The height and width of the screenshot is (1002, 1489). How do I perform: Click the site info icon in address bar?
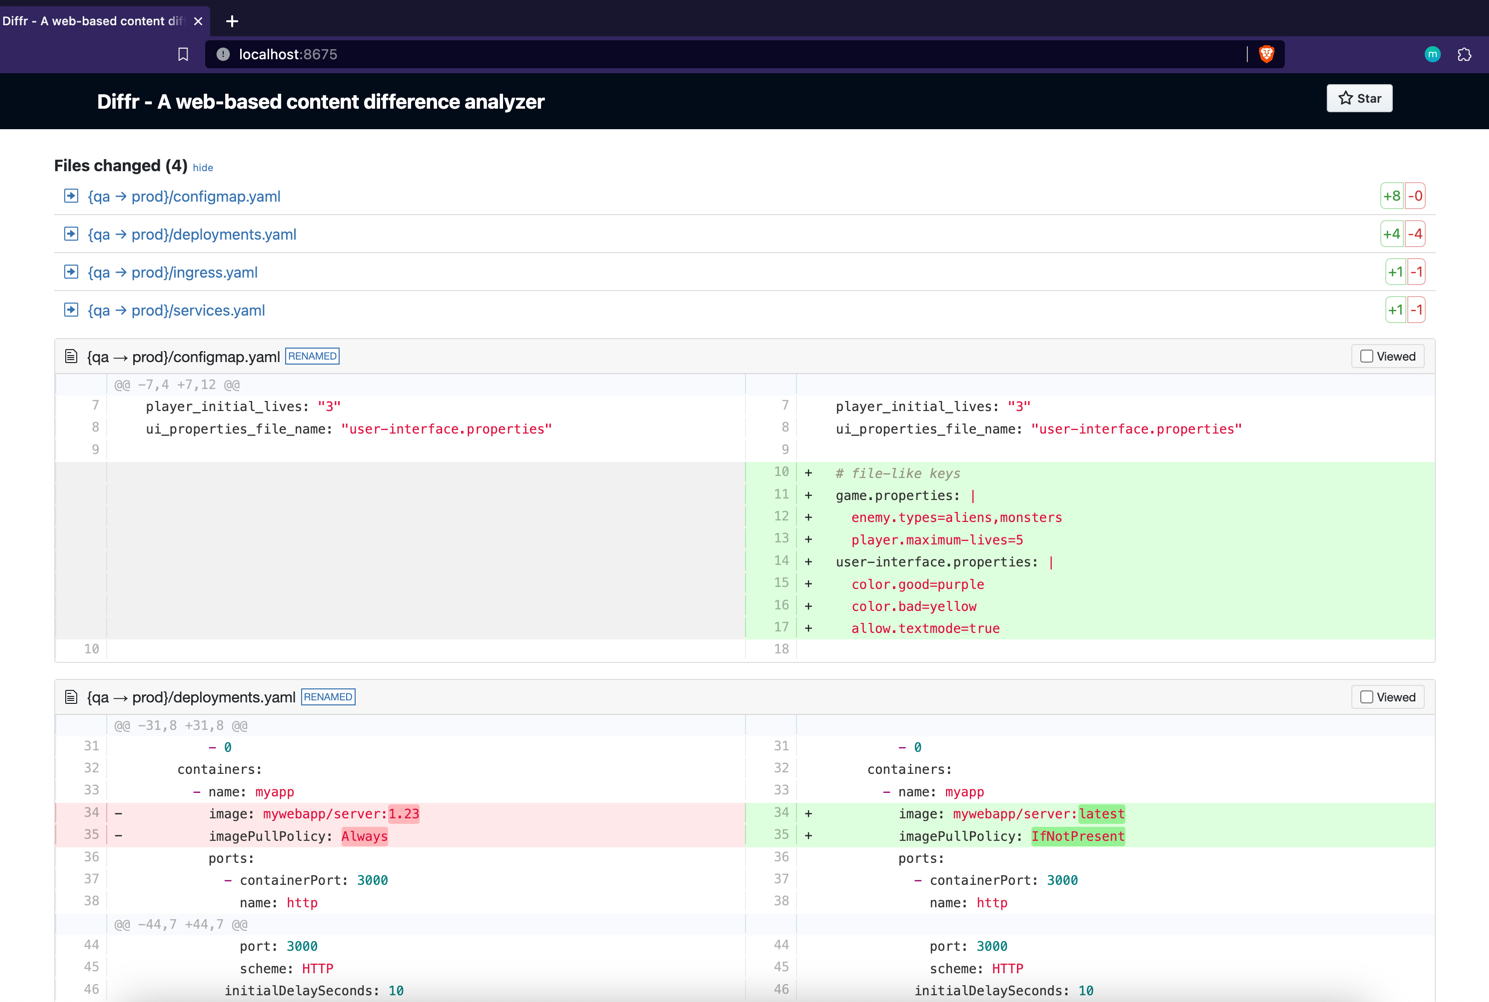click(x=223, y=54)
